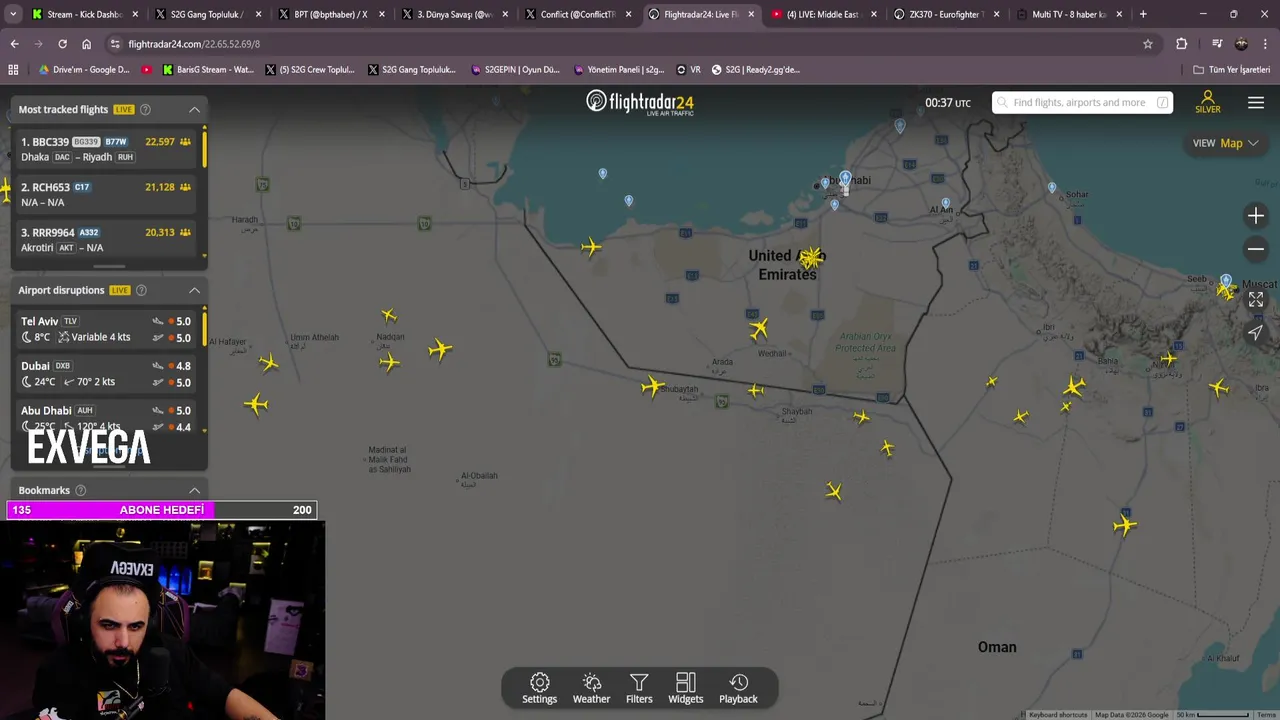Open Abu Dhabi AUH disruption entry
Screen dimensions: 1280x720
point(106,418)
